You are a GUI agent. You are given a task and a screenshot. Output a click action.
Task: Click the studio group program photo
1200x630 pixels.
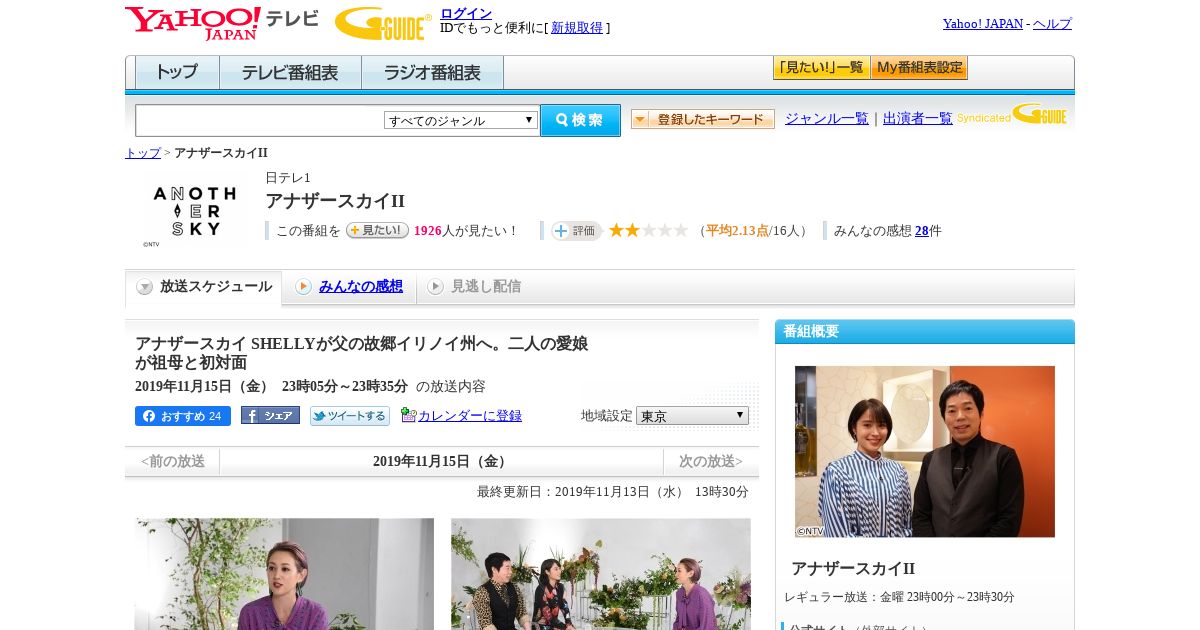tap(601, 574)
